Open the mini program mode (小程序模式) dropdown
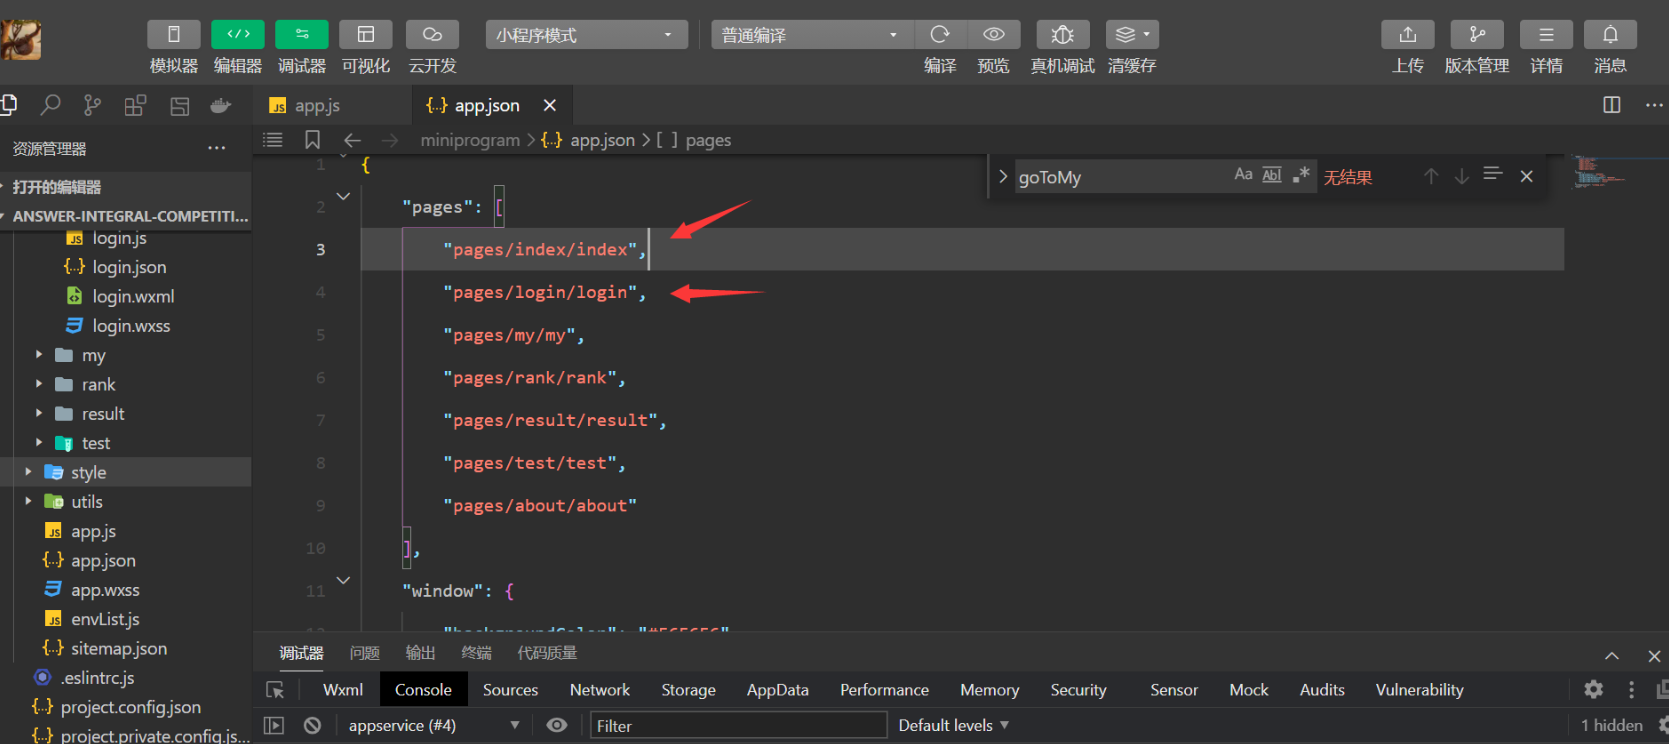Image resolution: width=1669 pixels, height=744 pixels. point(587,35)
